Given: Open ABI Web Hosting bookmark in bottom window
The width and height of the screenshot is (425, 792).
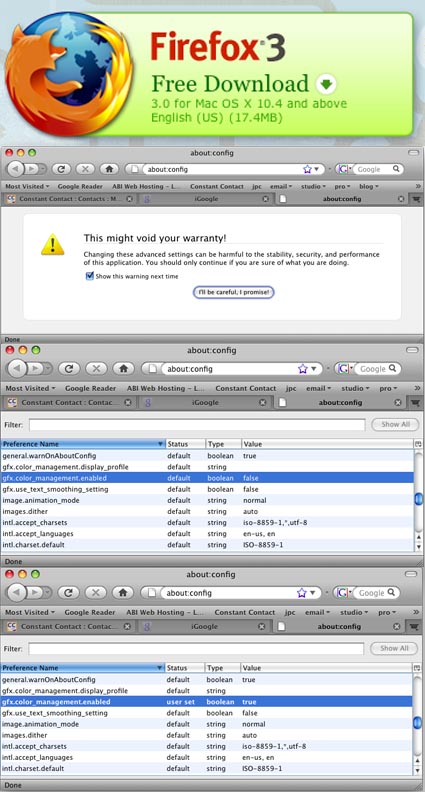Looking at the screenshot, I should (165, 612).
